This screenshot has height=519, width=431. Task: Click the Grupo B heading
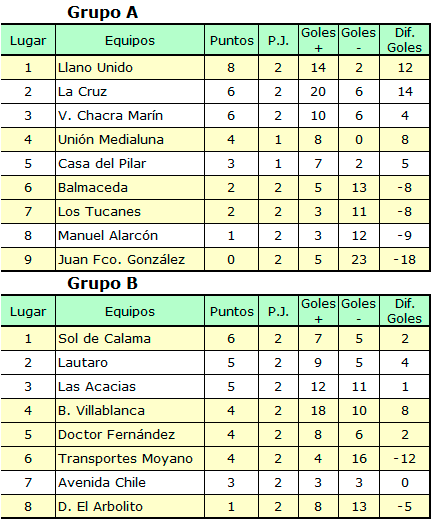pos(102,283)
